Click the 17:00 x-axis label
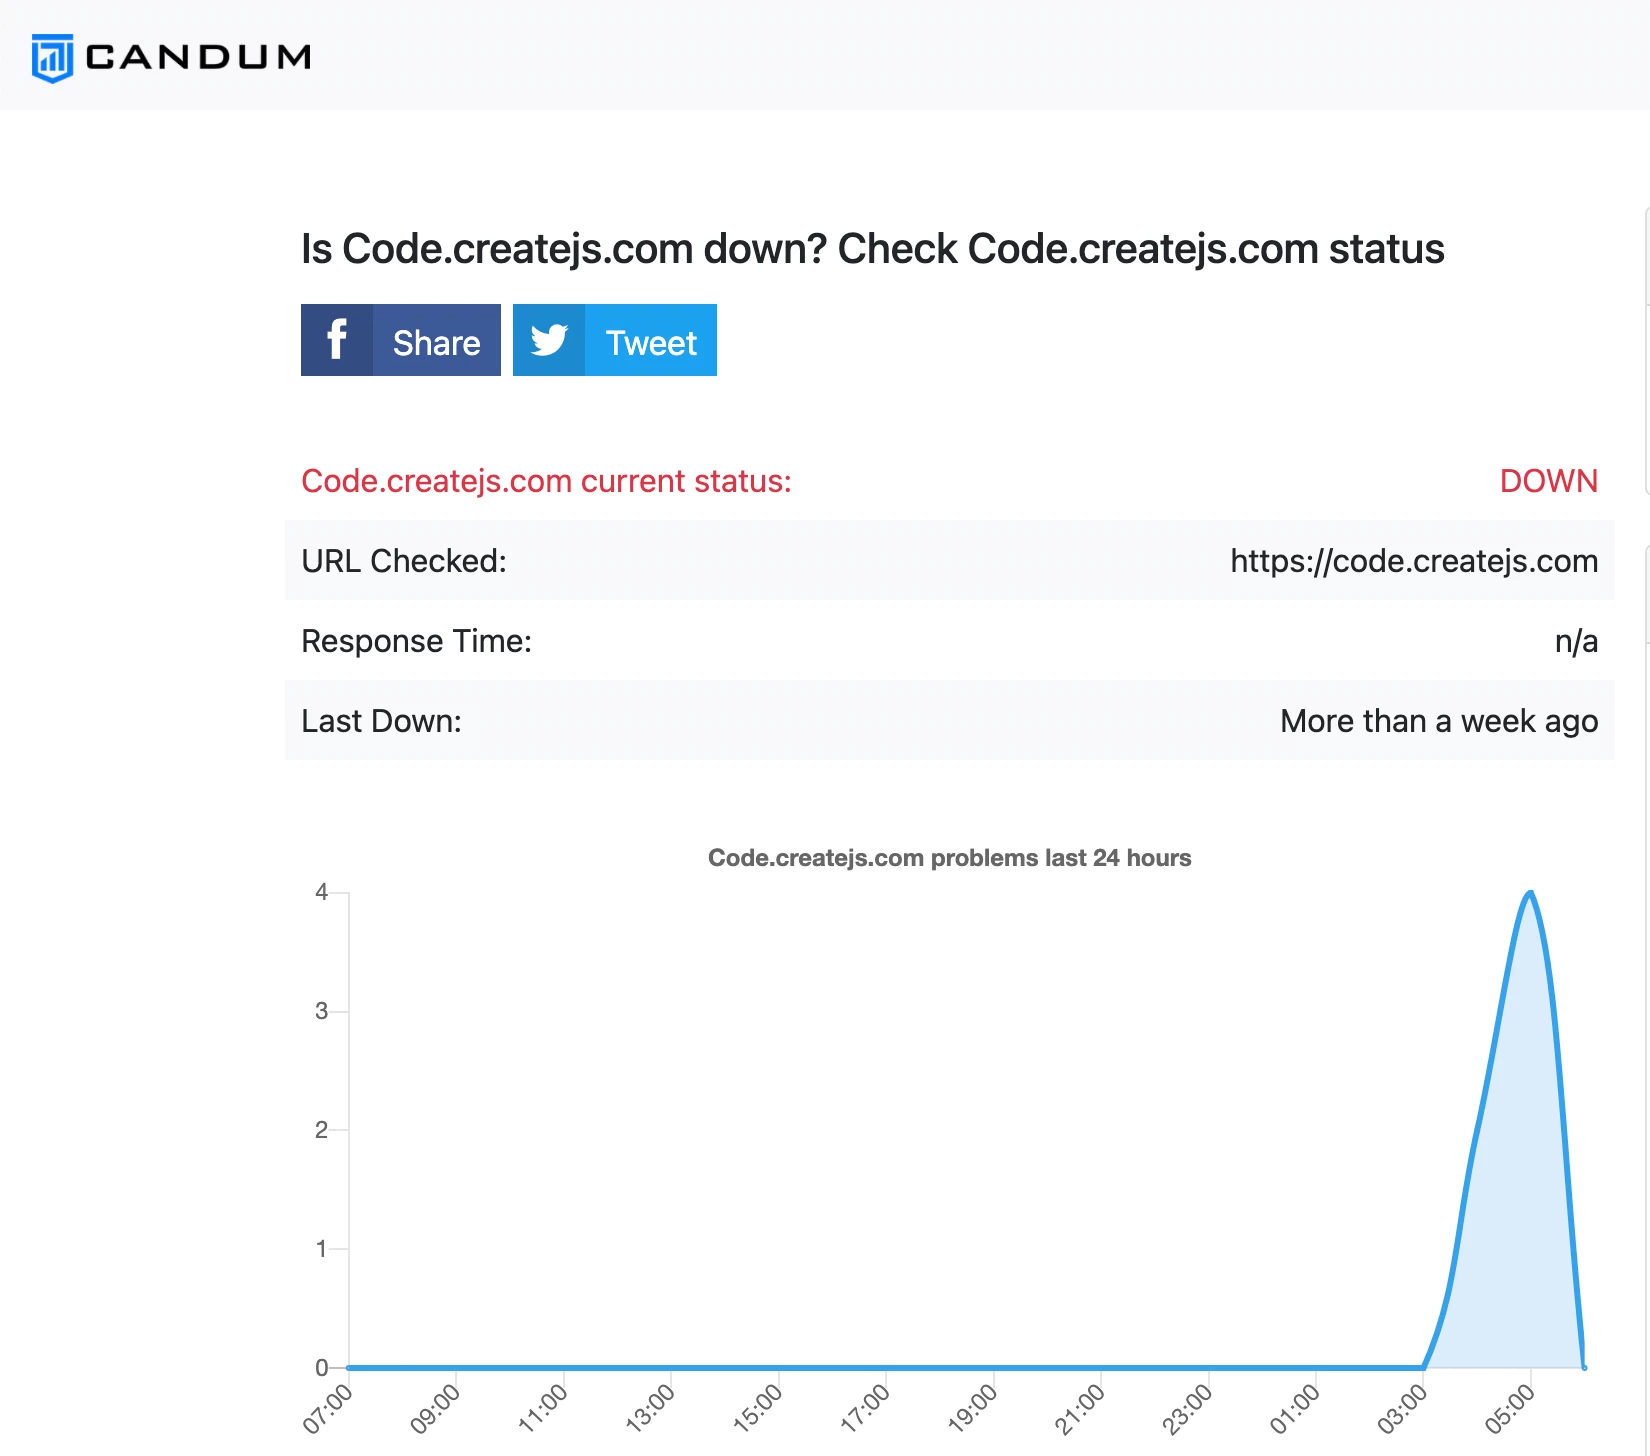The width and height of the screenshot is (1650, 1456). pyautogui.click(x=865, y=1409)
